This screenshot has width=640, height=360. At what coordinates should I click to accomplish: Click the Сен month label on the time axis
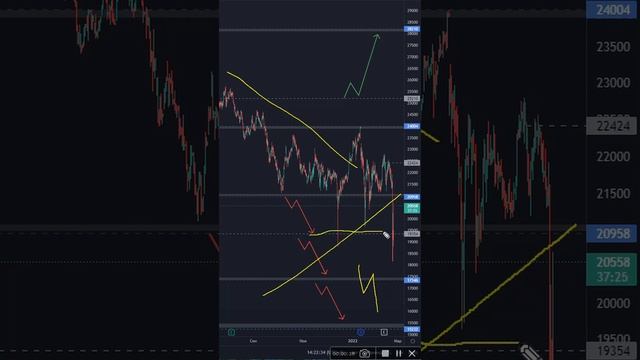(253, 341)
